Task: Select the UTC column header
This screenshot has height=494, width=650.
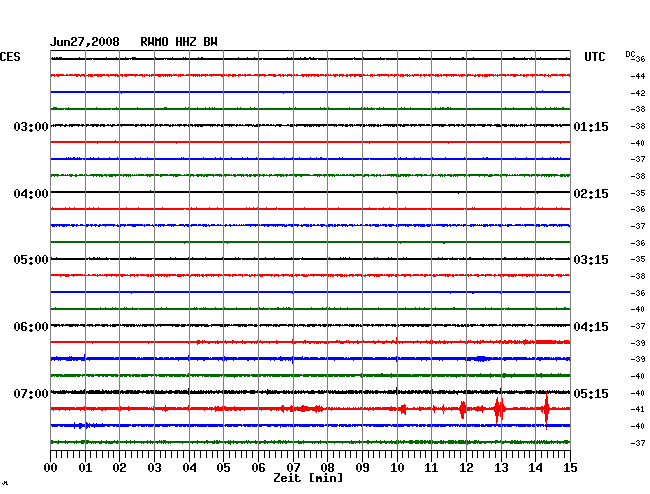Action: coord(594,57)
